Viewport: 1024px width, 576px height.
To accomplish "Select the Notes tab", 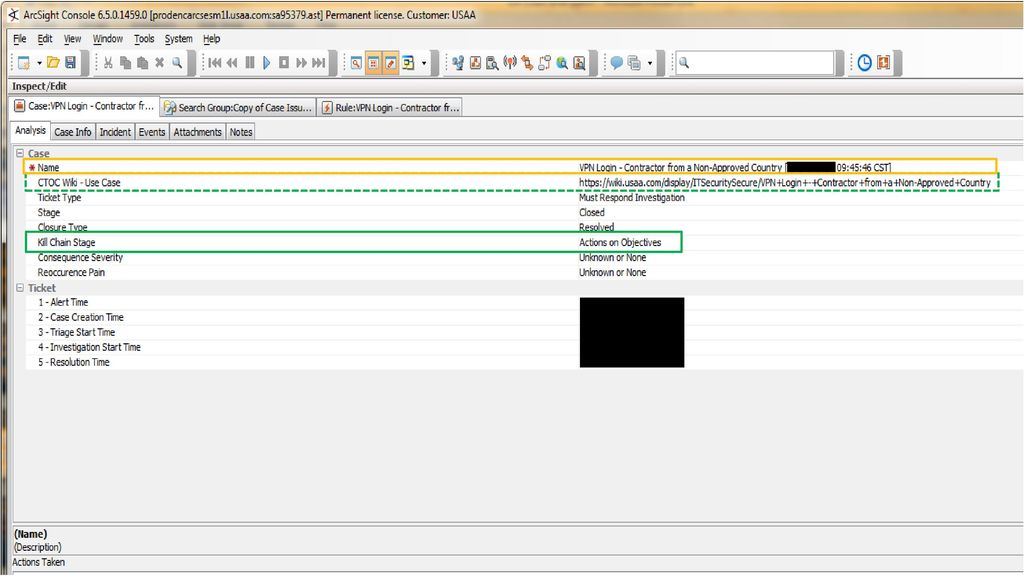I will (x=241, y=132).
